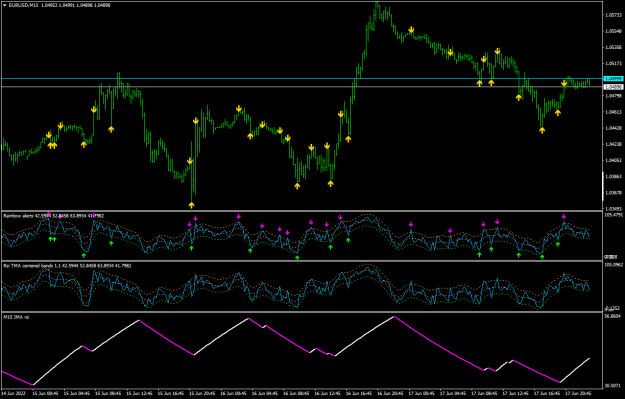625x399 pixels.
Task: Click the 17 Jun 00:45 time label
Action: point(422,393)
